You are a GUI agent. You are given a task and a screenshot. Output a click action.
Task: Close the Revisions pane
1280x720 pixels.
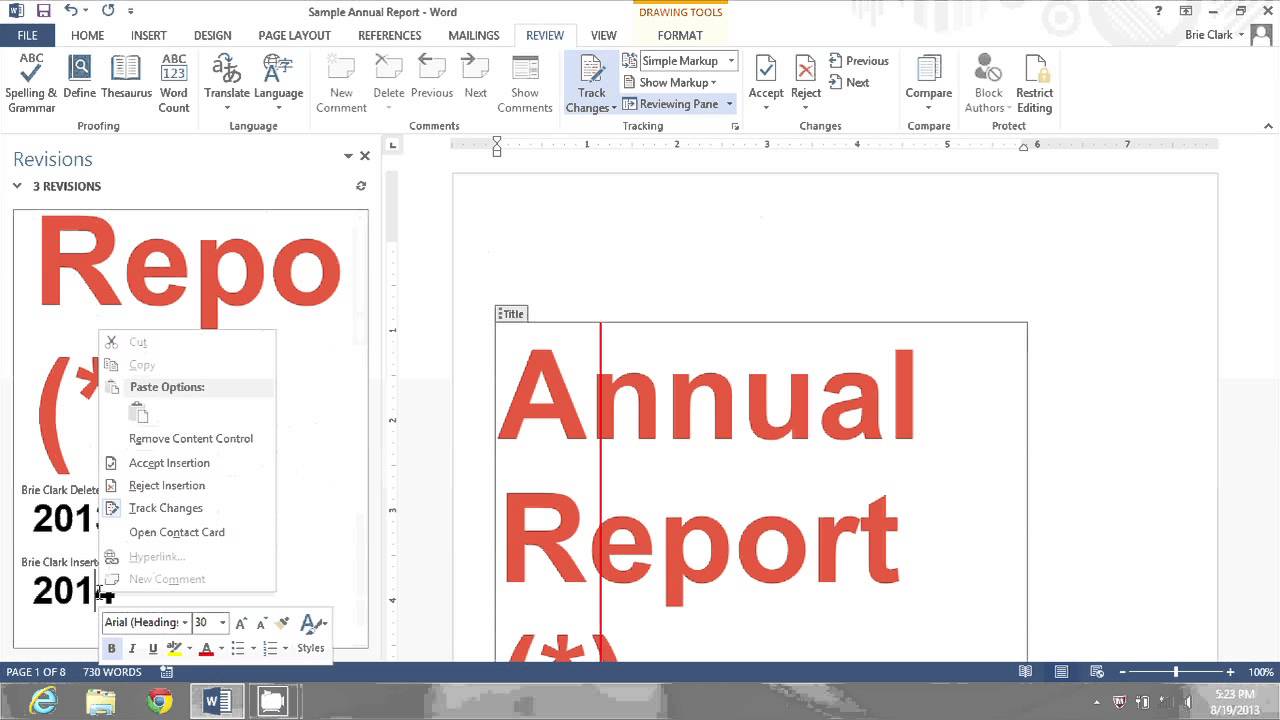(365, 156)
